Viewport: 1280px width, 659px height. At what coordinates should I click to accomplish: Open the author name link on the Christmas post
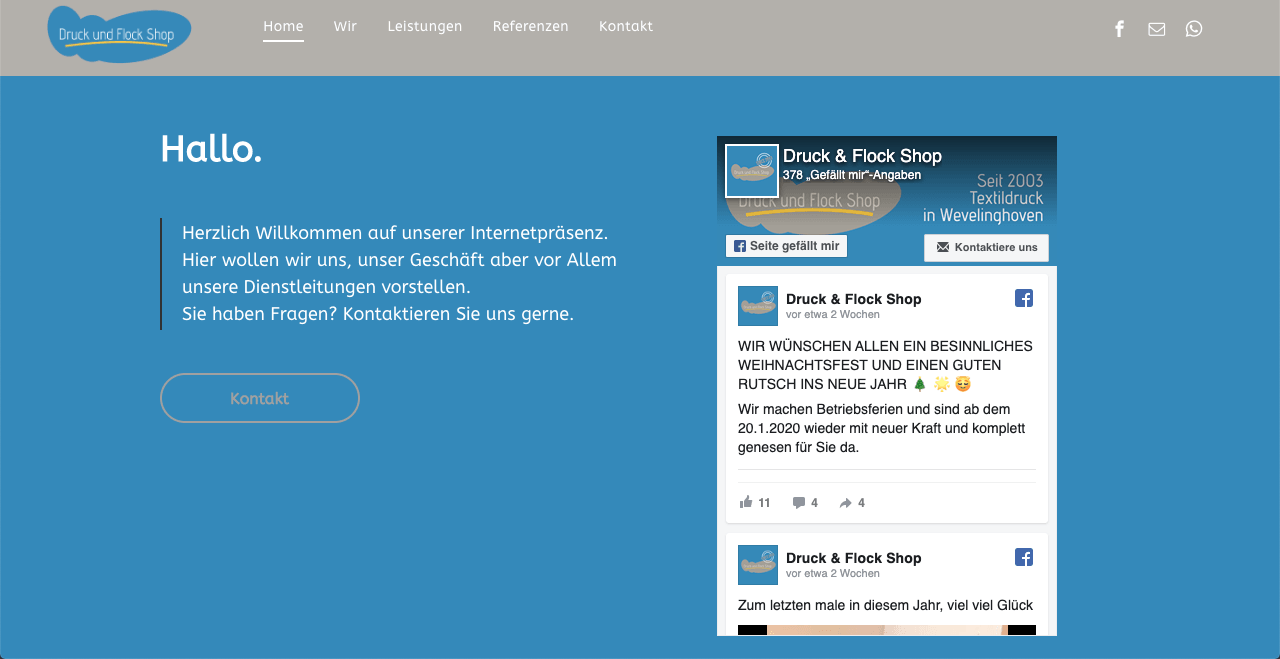pyautogui.click(x=854, y=299)
